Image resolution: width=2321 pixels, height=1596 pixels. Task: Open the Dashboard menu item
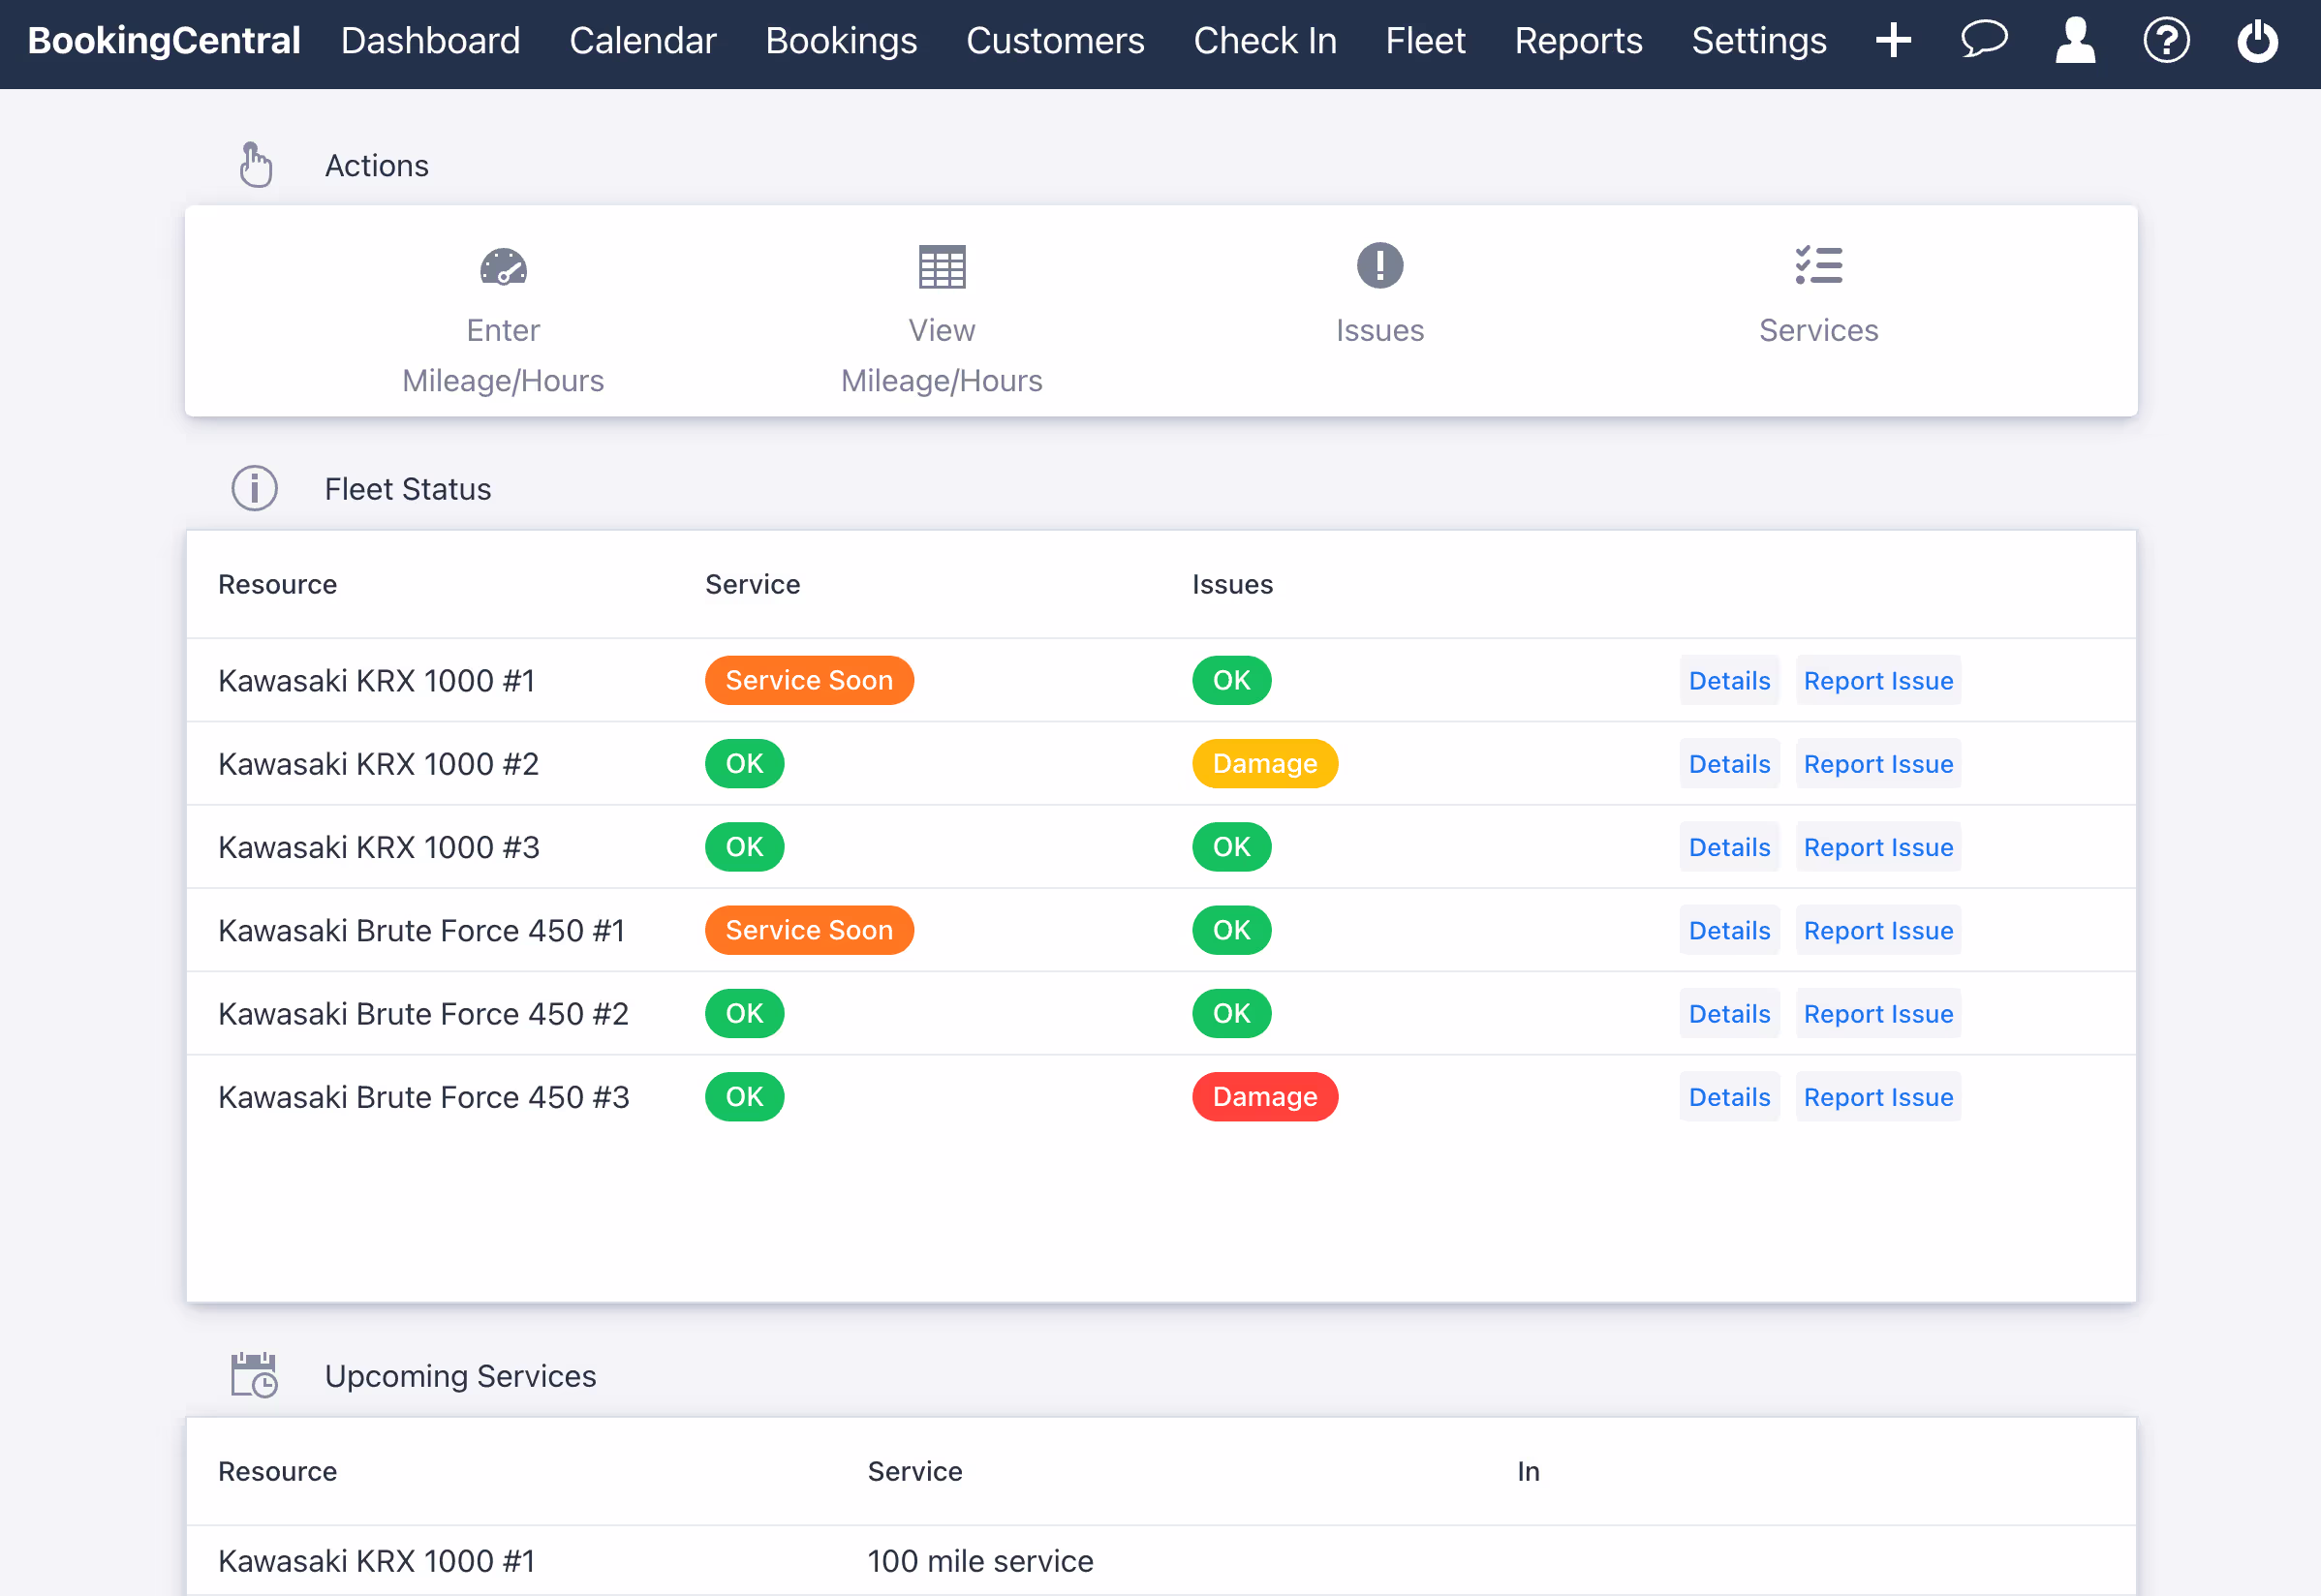pyautogui.click(x=431, y=40)
